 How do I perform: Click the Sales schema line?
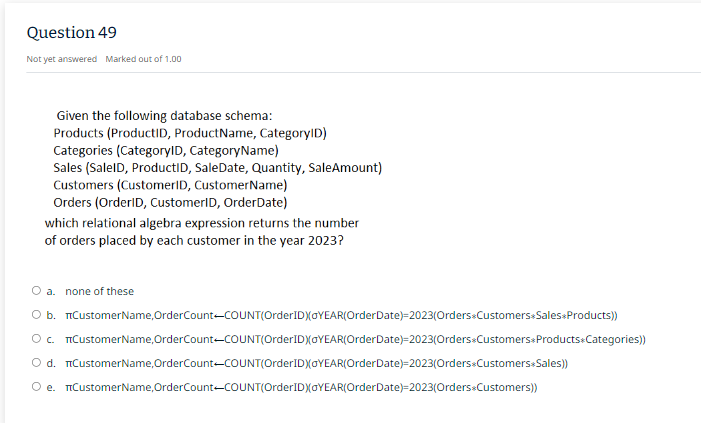[x=218, y=168]
